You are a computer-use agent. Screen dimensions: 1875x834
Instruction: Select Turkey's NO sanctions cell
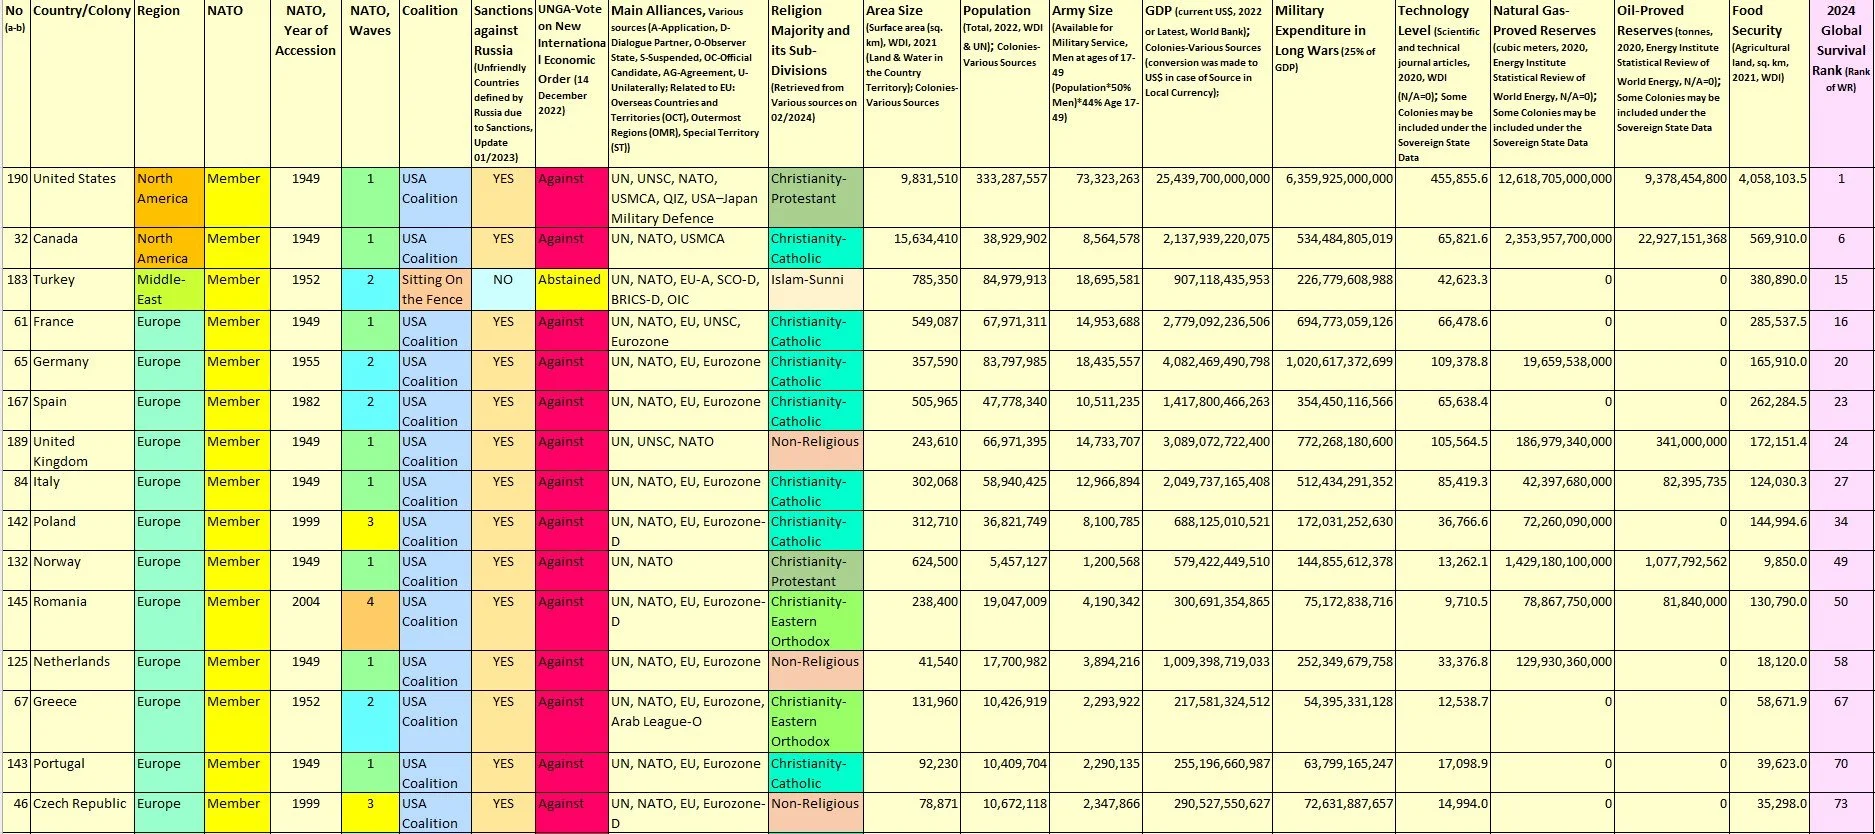pyautogui.click(x=503, y=289)
